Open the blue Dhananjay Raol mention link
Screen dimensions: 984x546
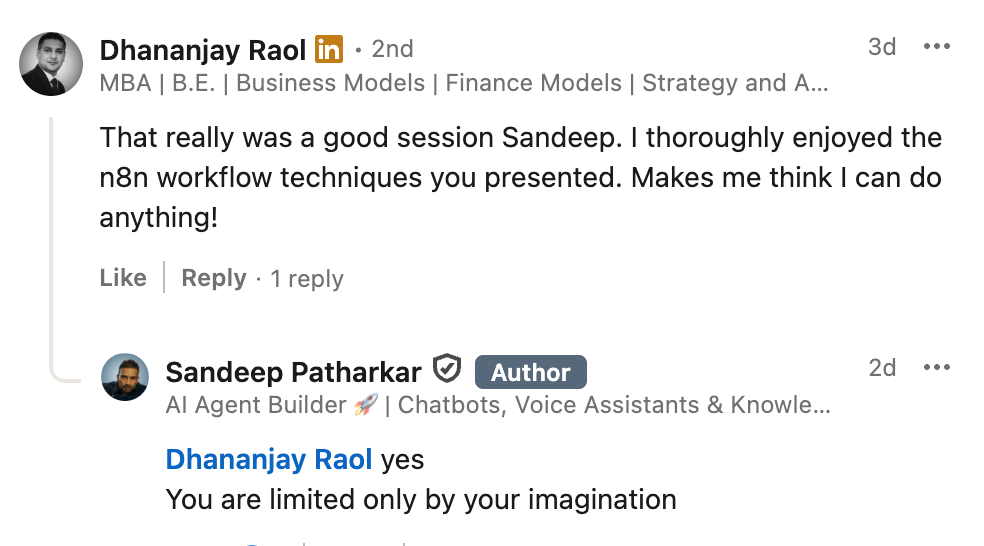269,460
